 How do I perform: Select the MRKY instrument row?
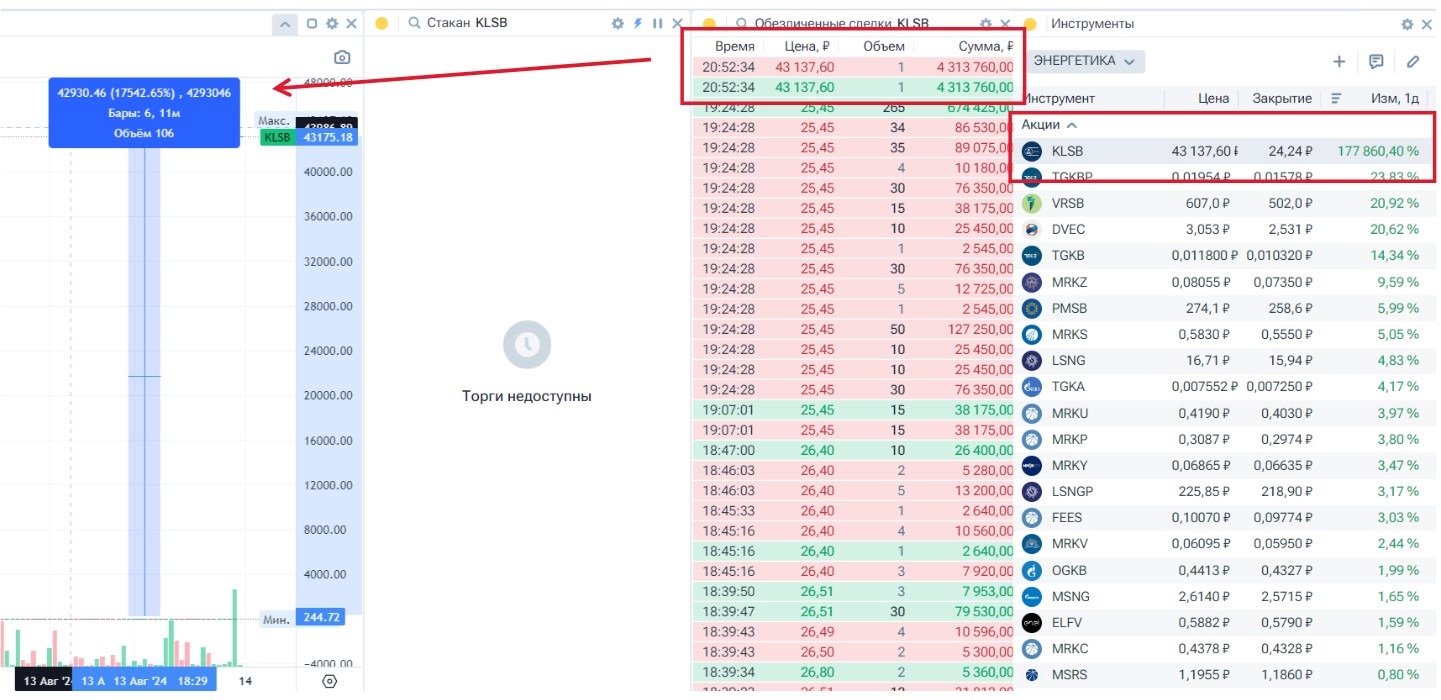pos(1225,465)
